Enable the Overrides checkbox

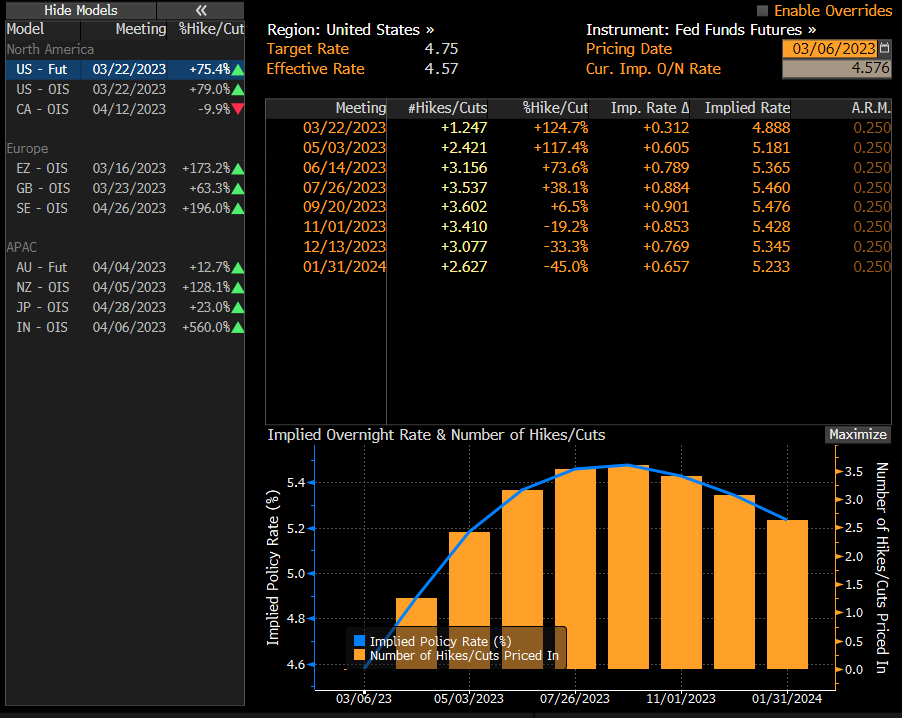763,10
